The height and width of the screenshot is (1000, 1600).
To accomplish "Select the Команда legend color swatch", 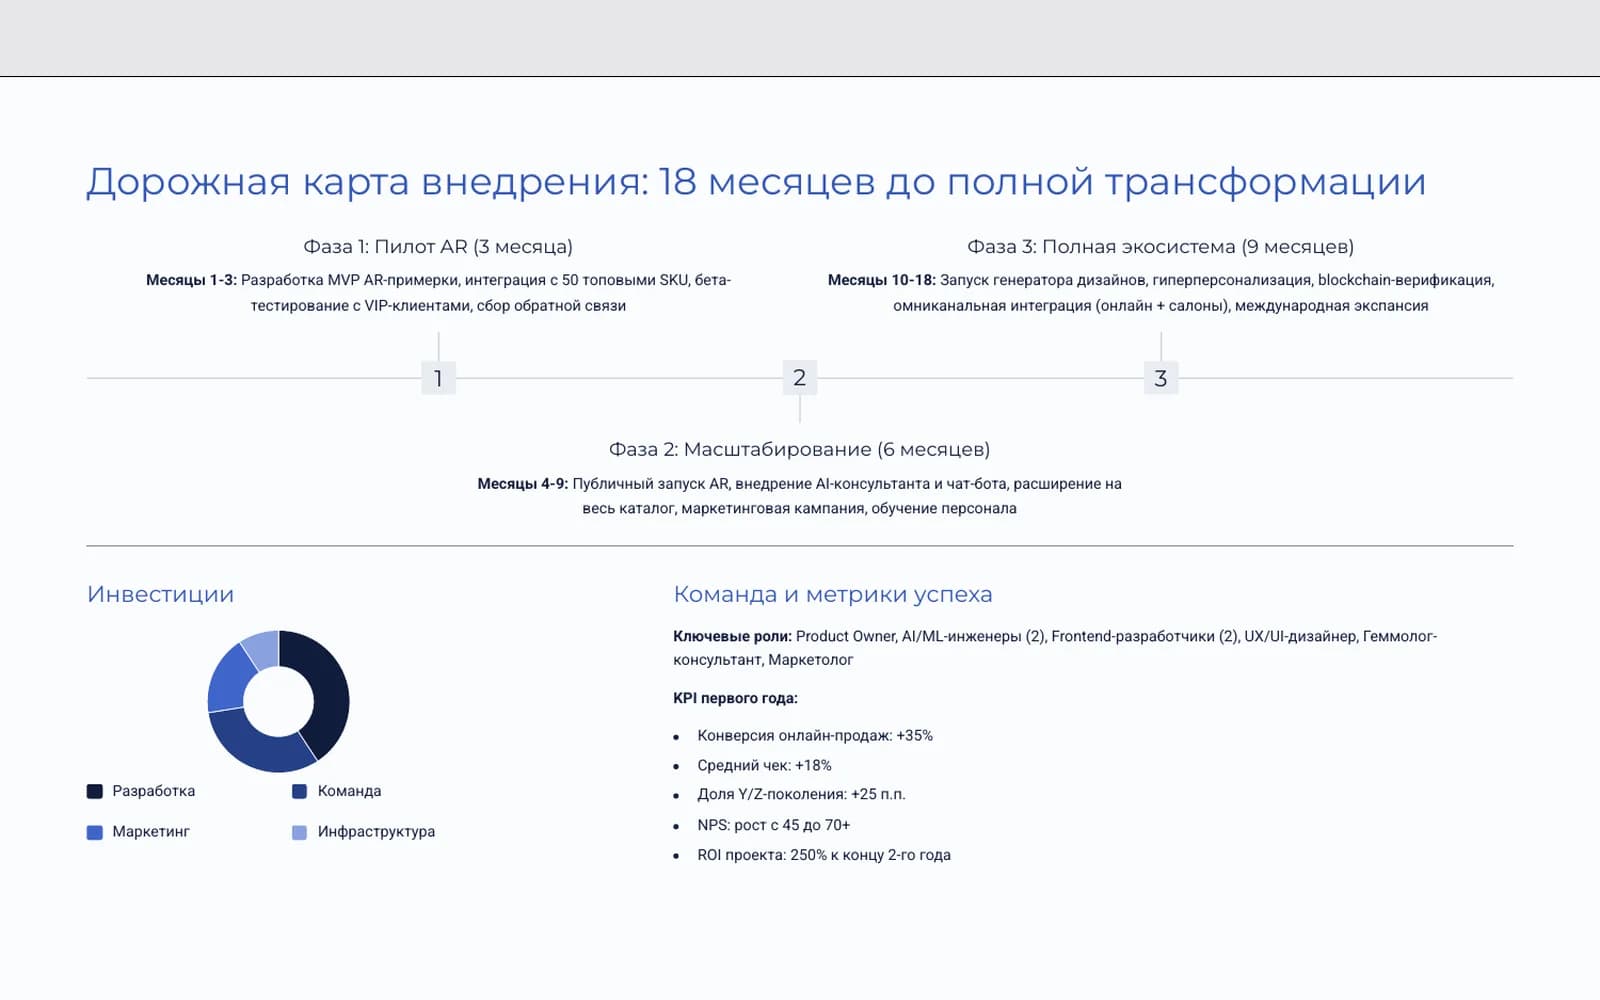I will pos(299,791).
